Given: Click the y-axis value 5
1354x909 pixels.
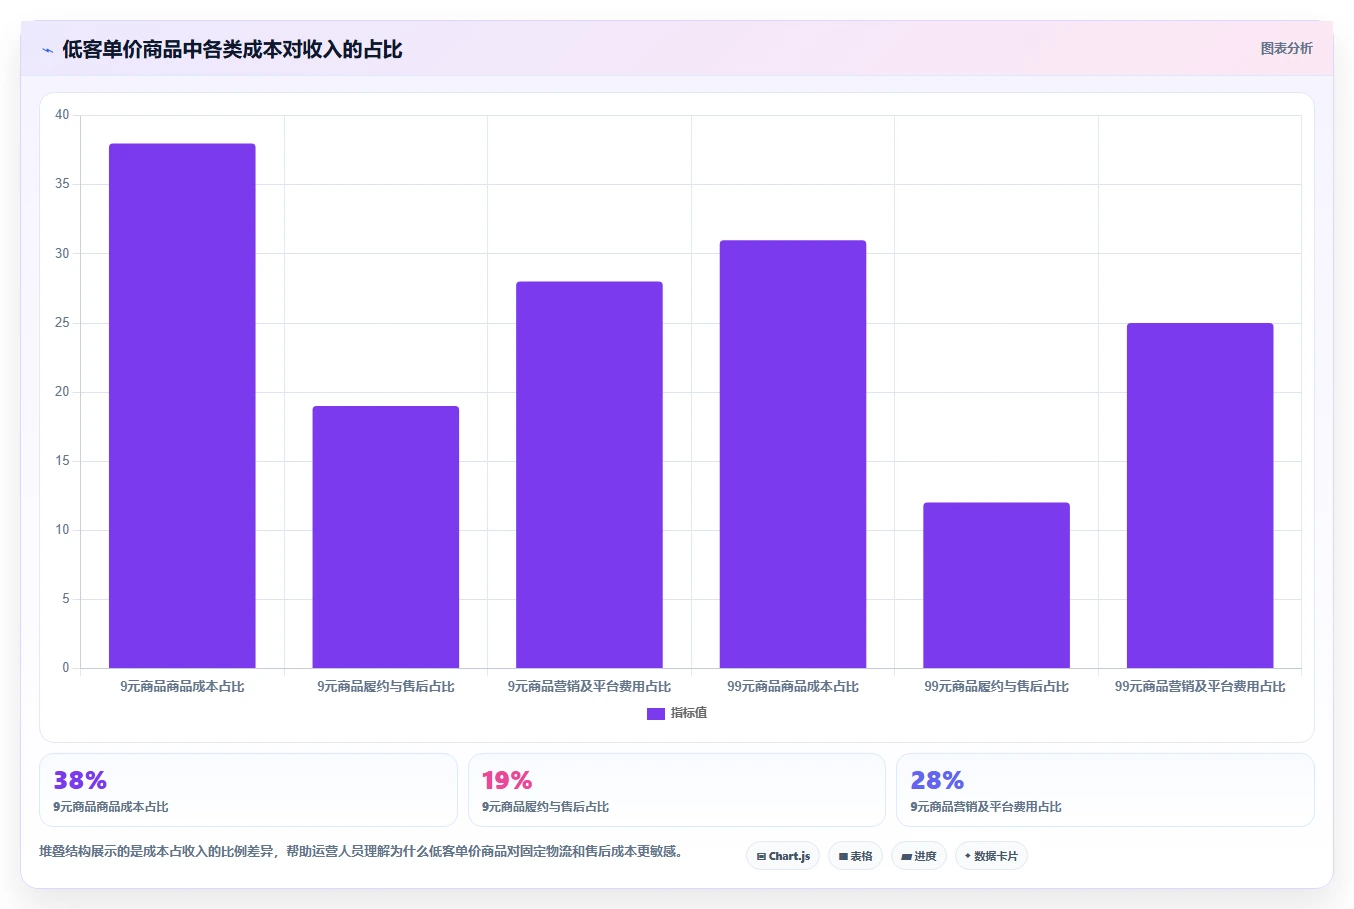Looking at the screenshot, I should point(66,599).
